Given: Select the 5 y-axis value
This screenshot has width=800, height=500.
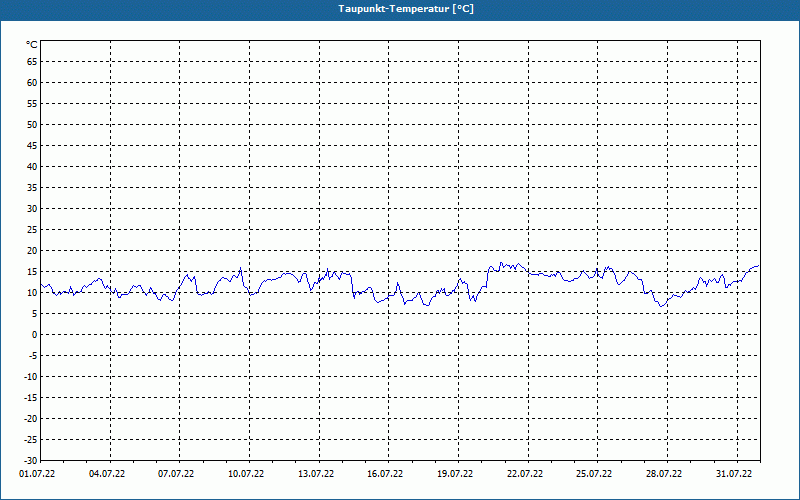Looking at the screenshot, I should click(x=35, y=314).
